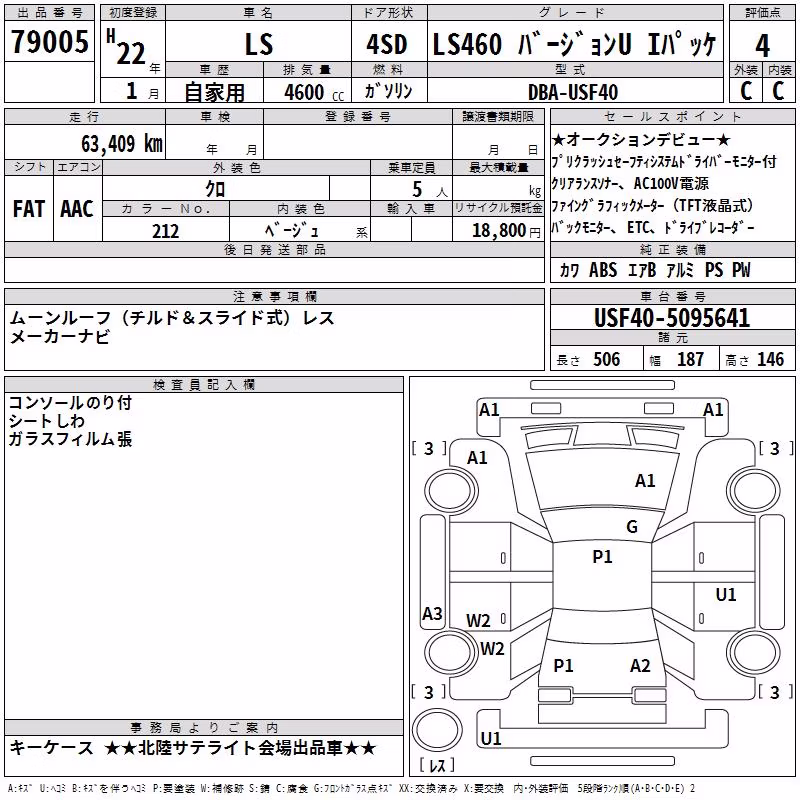The height and width of the screenshot is (800, 800).
Task: Select the grade text LS460 バージョンU Iパッケ
Action: (574, 44)
